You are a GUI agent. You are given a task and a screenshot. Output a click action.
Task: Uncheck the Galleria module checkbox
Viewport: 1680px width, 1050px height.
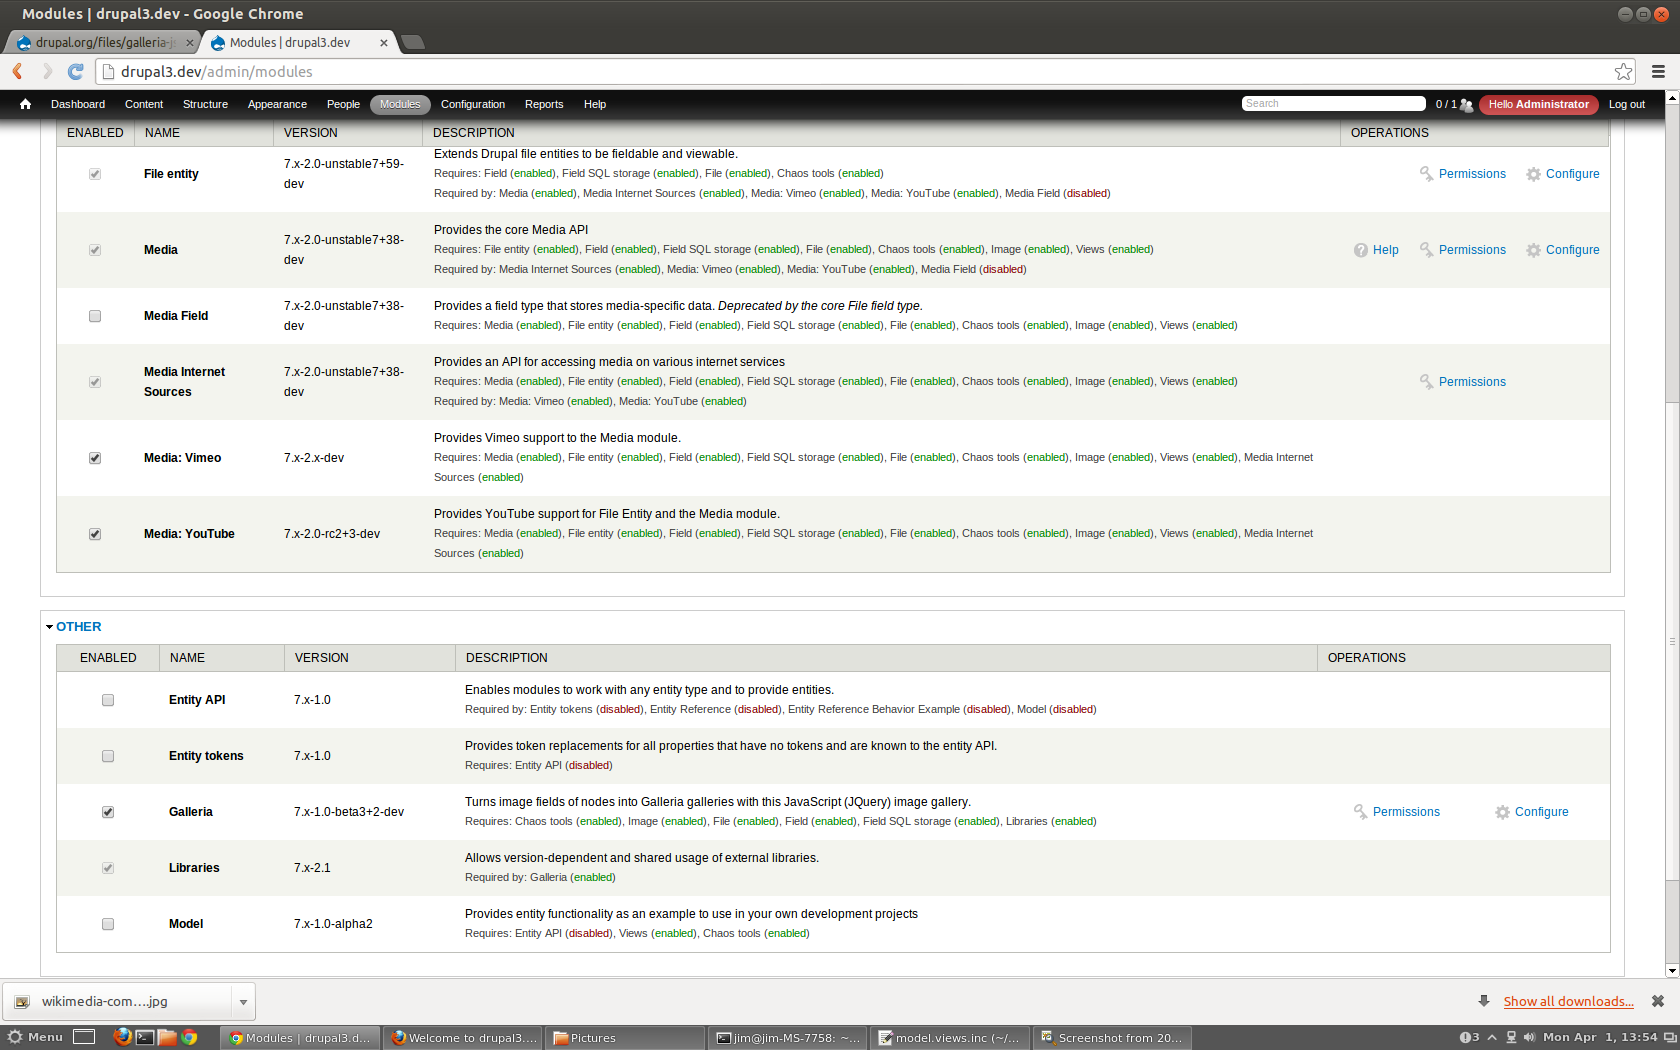pos(108,812)
